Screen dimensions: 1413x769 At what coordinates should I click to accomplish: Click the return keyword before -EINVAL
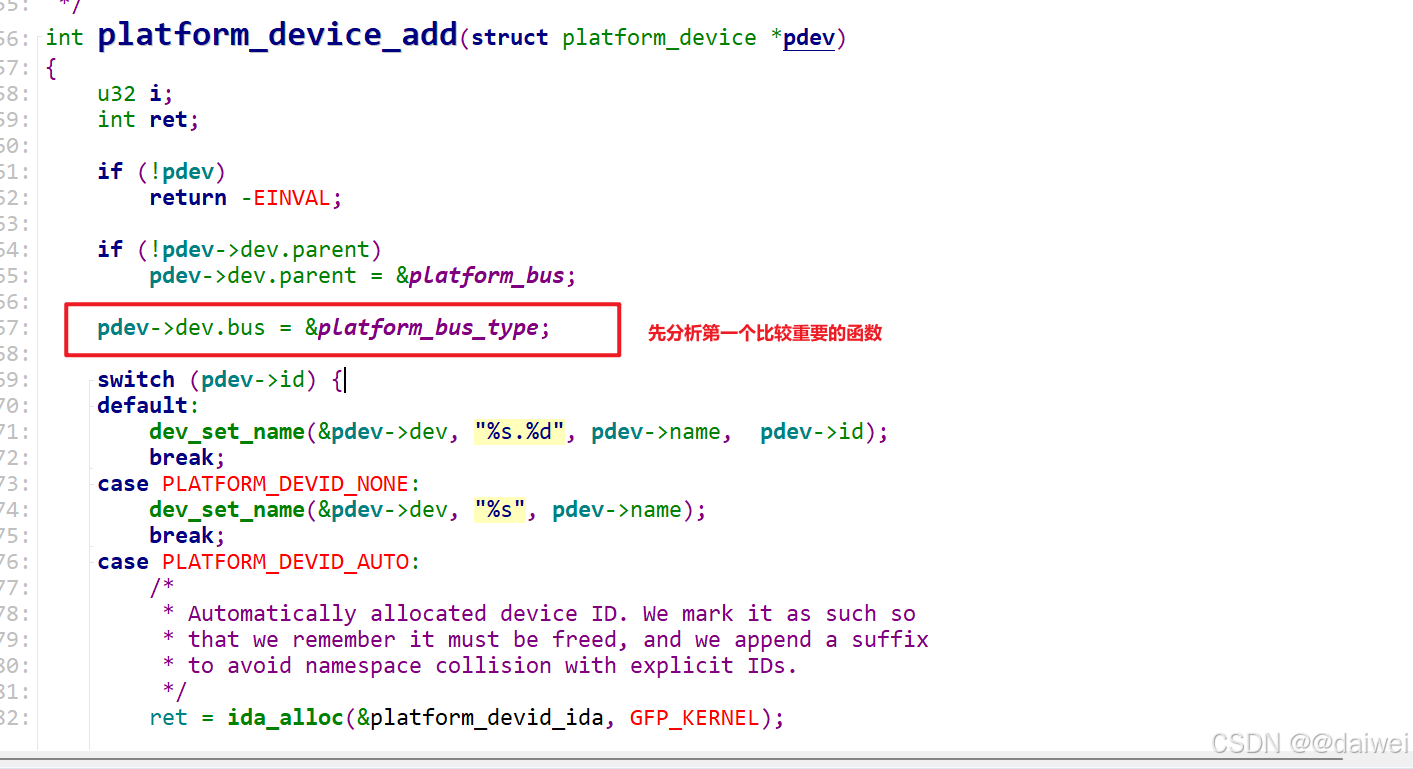tap(188, 198)
